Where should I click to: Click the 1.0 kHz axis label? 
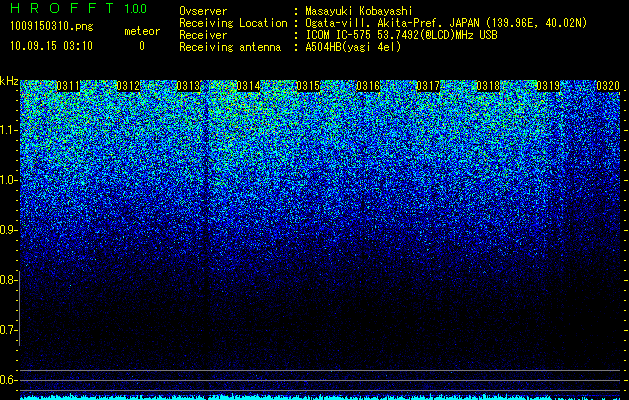[8, 180]
